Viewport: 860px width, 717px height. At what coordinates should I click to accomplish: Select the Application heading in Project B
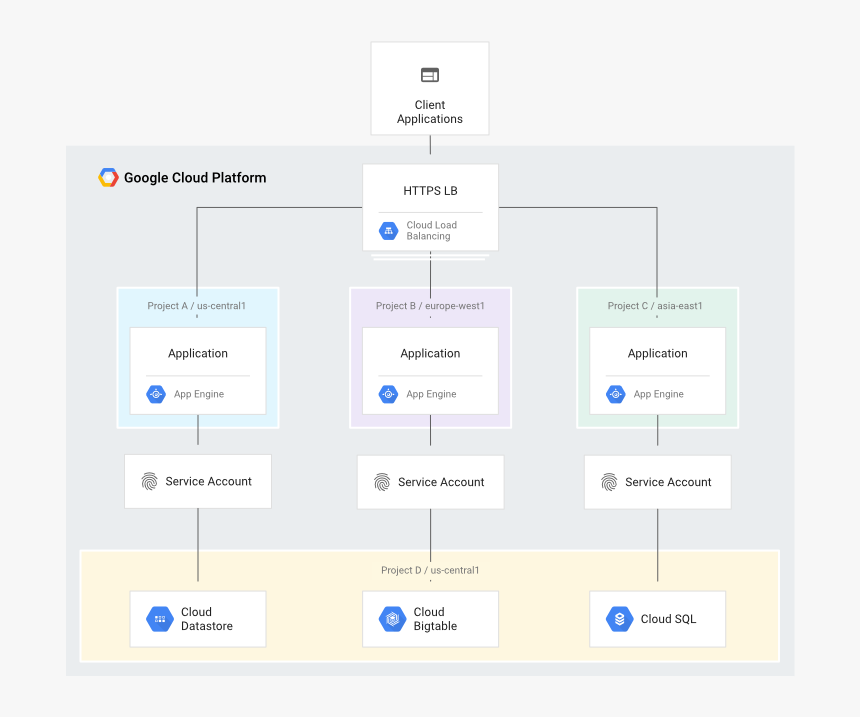pyautogui.click(x=430, y=354)
